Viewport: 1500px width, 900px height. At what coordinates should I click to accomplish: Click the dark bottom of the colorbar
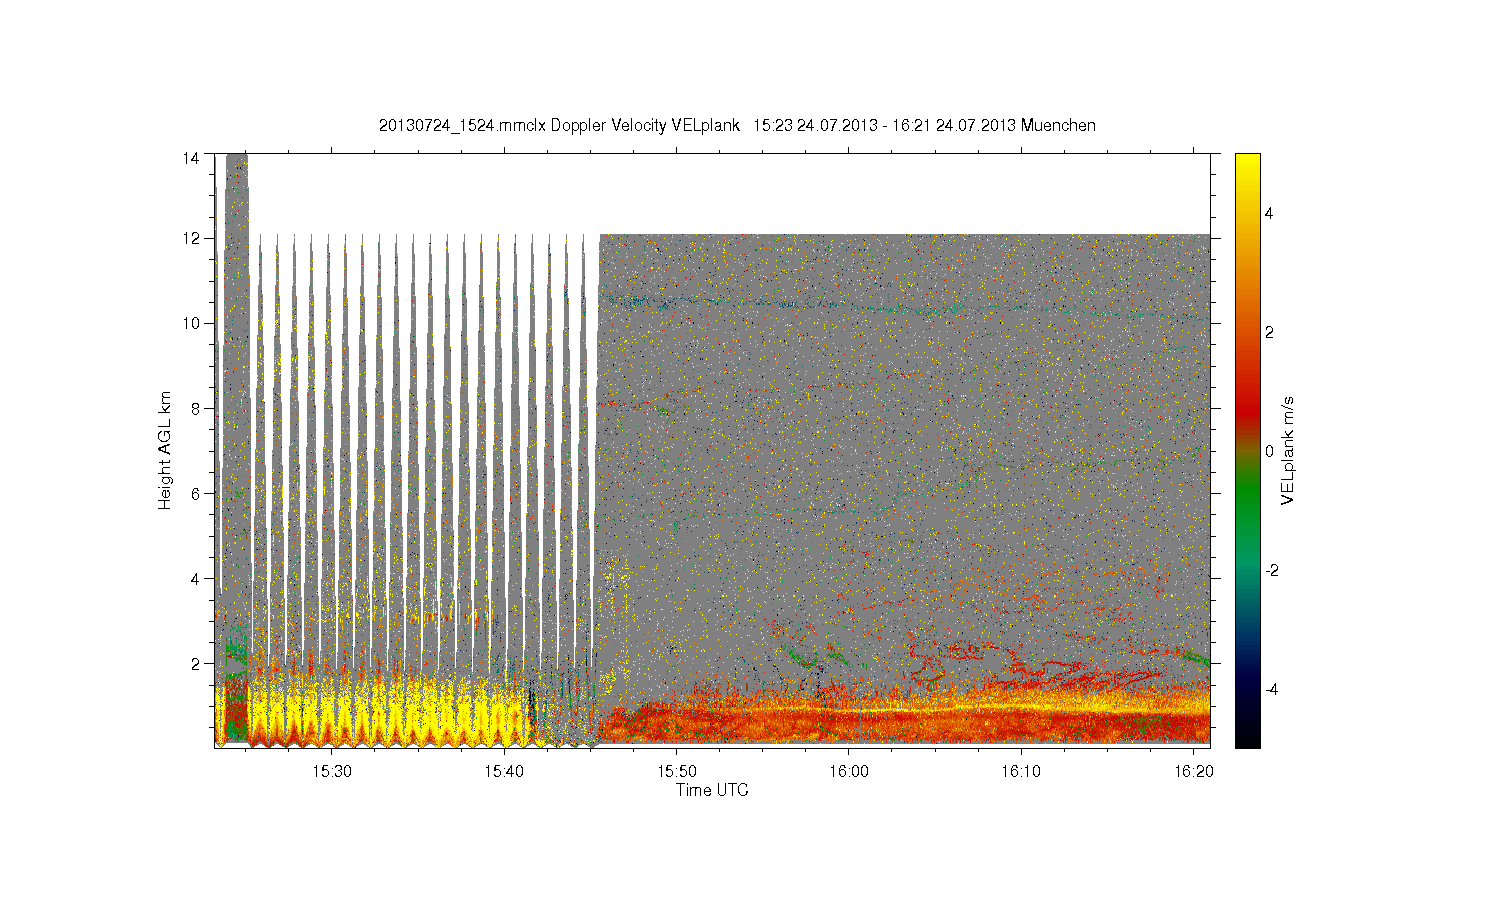coord(1247,730)
